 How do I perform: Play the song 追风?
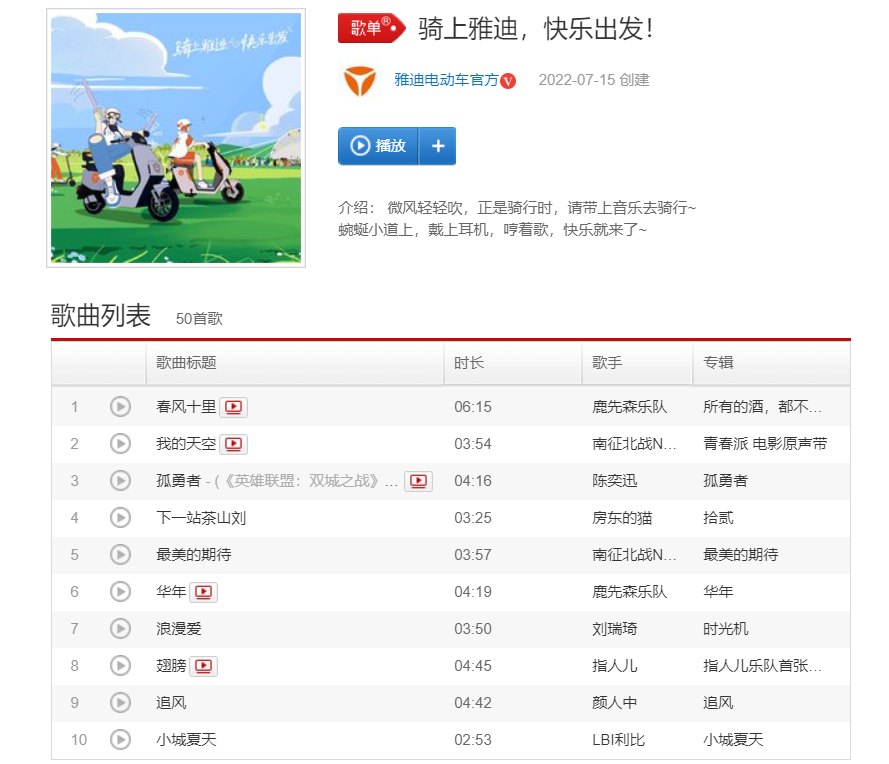click(x=120, y=703)
